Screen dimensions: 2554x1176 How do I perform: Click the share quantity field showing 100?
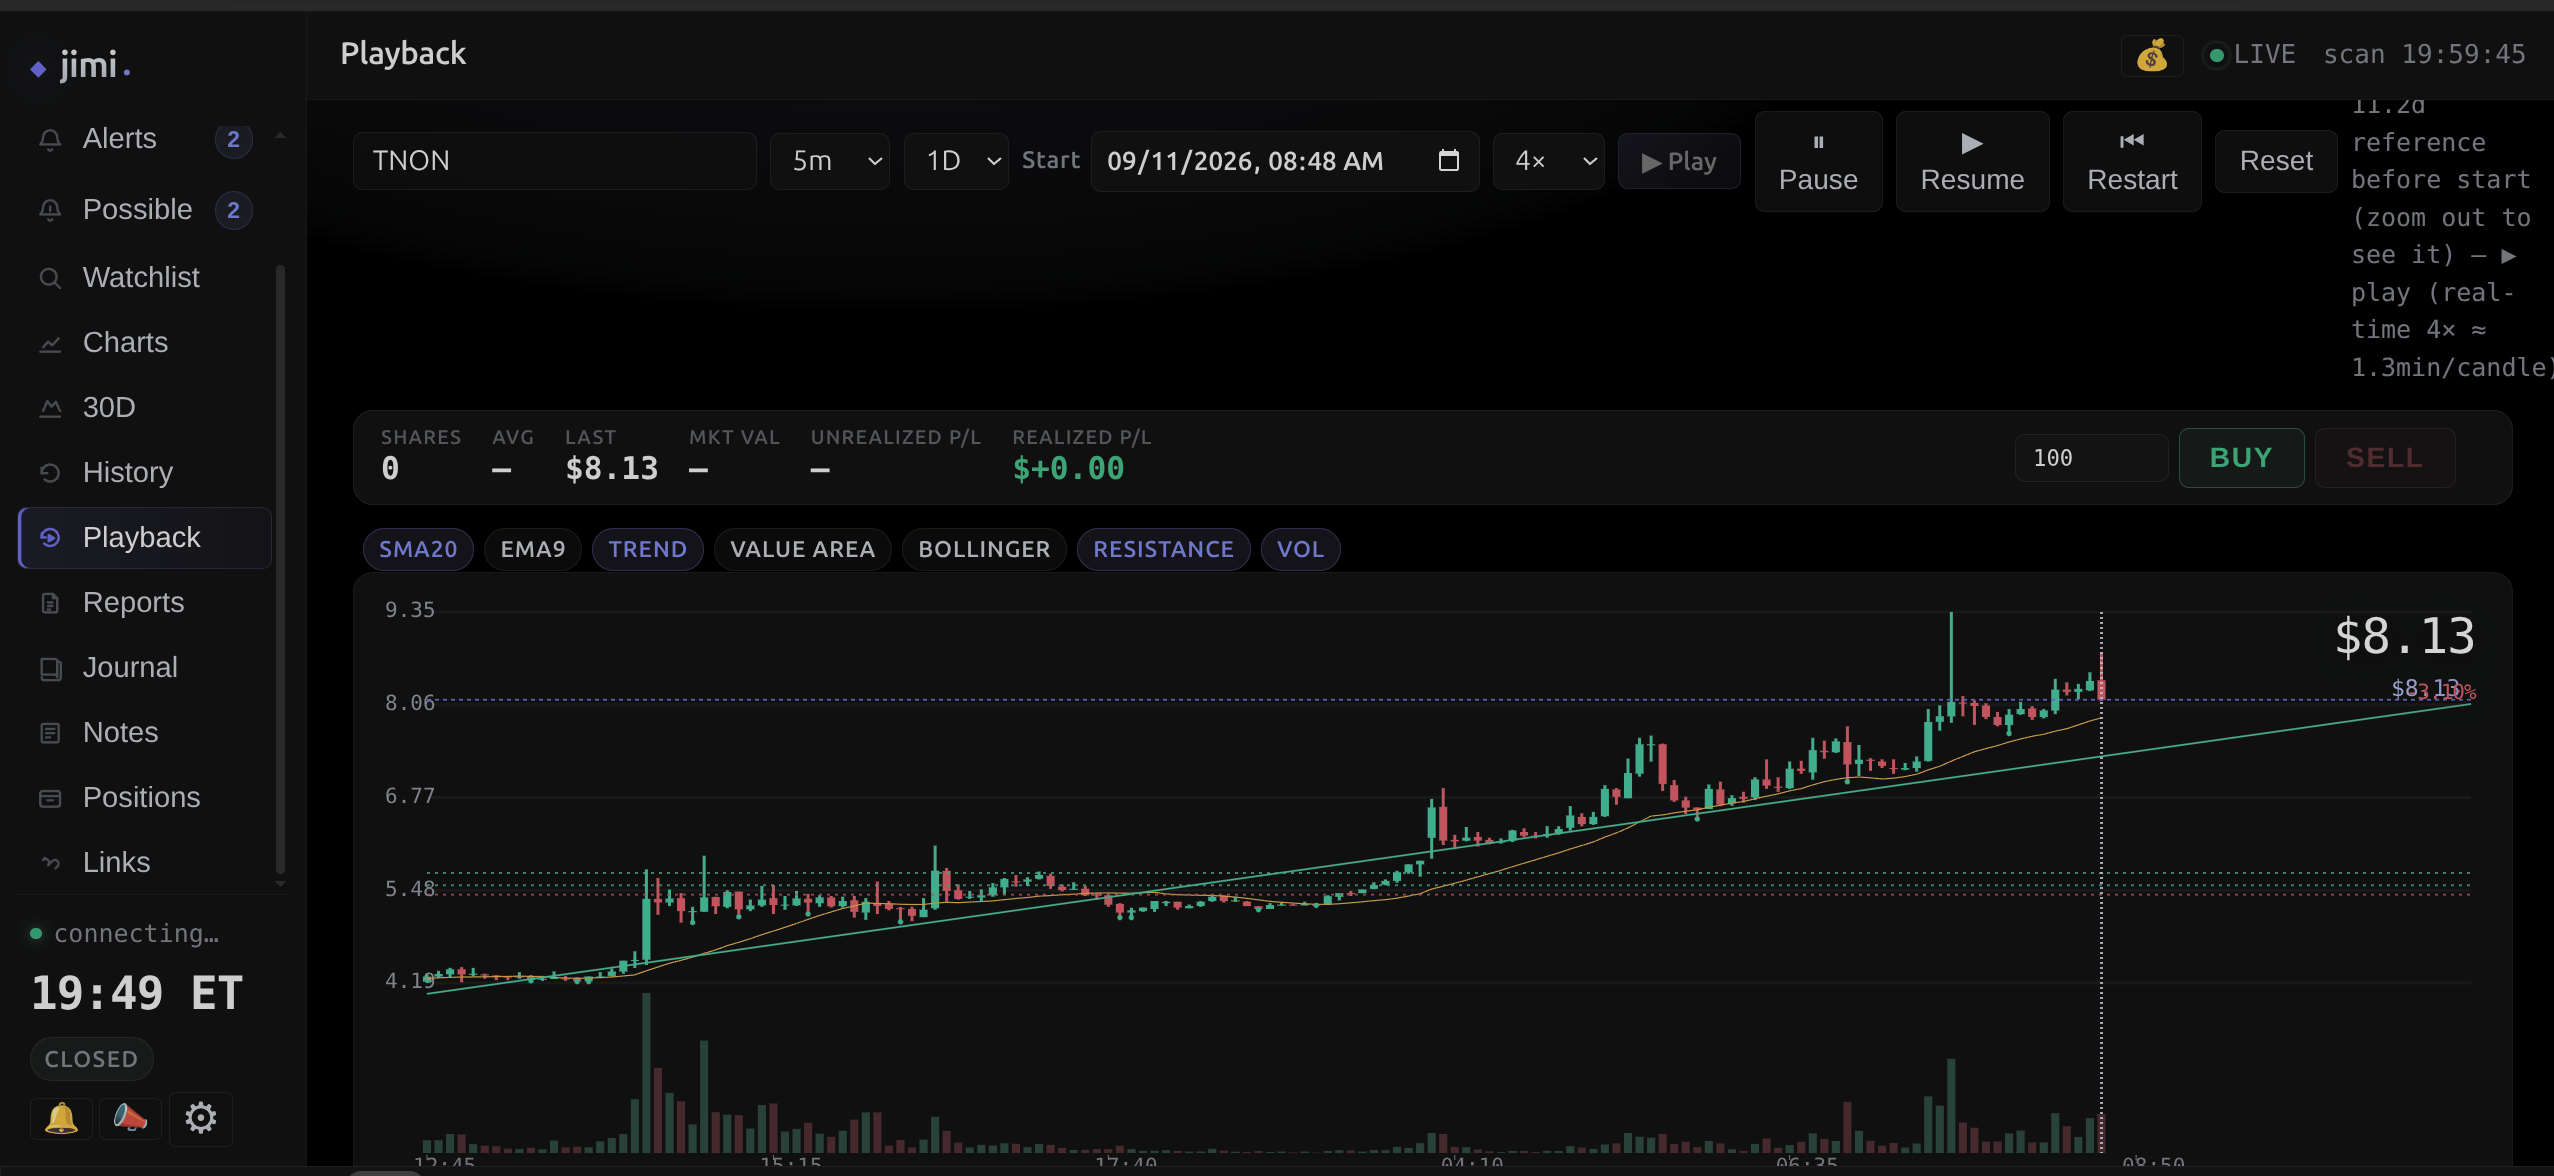[2091, 458]
